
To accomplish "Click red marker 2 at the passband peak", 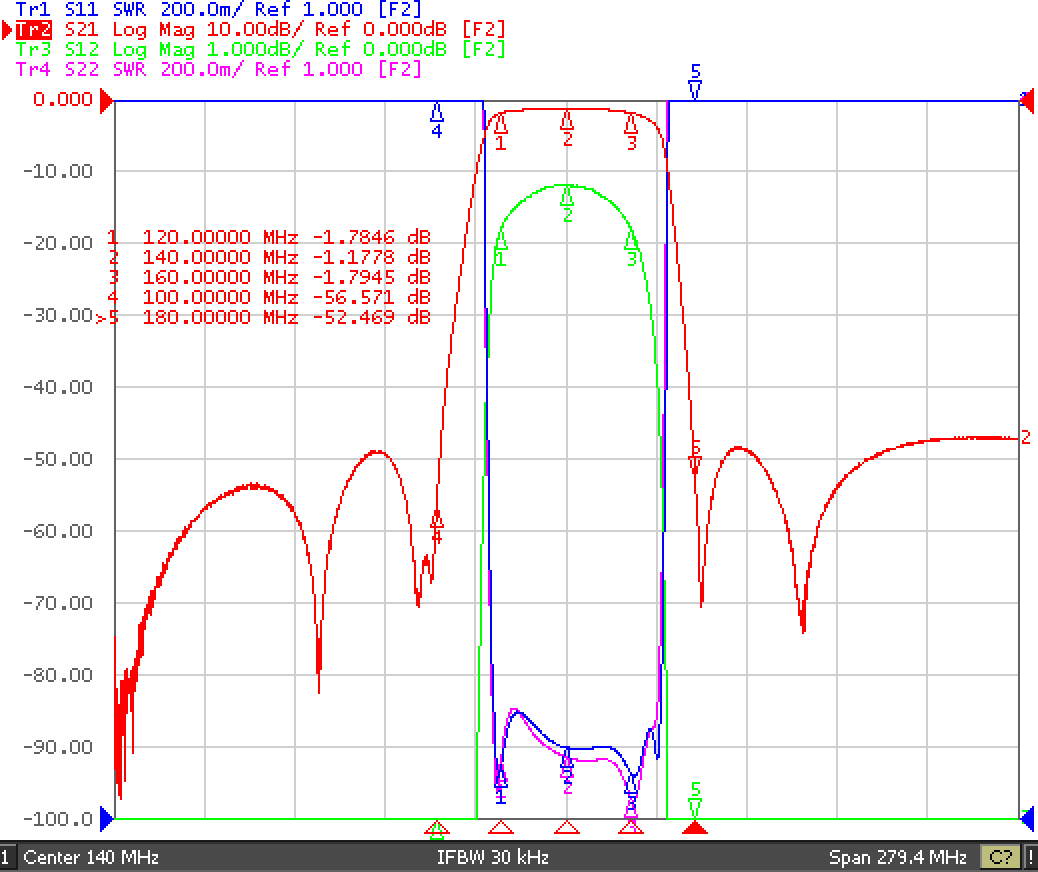I will coord(567,128).
